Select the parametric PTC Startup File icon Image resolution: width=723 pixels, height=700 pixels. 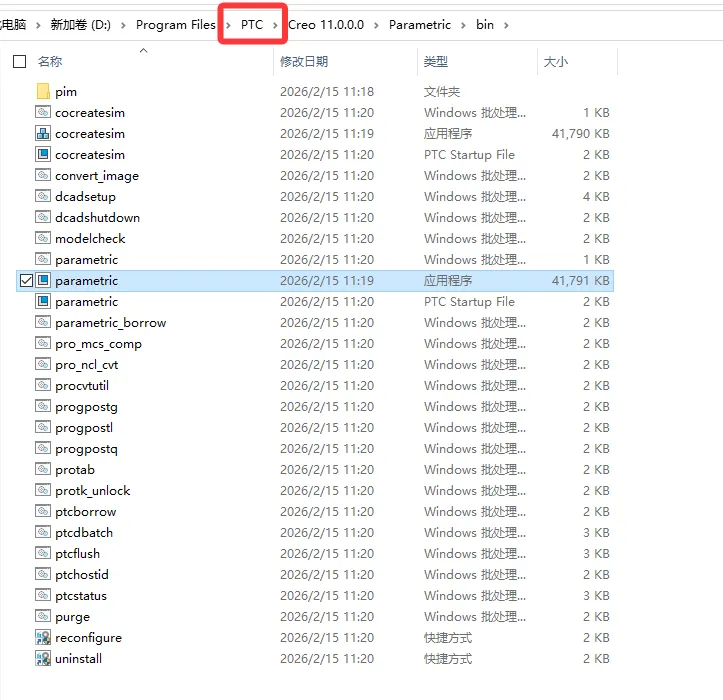point(43,302)
